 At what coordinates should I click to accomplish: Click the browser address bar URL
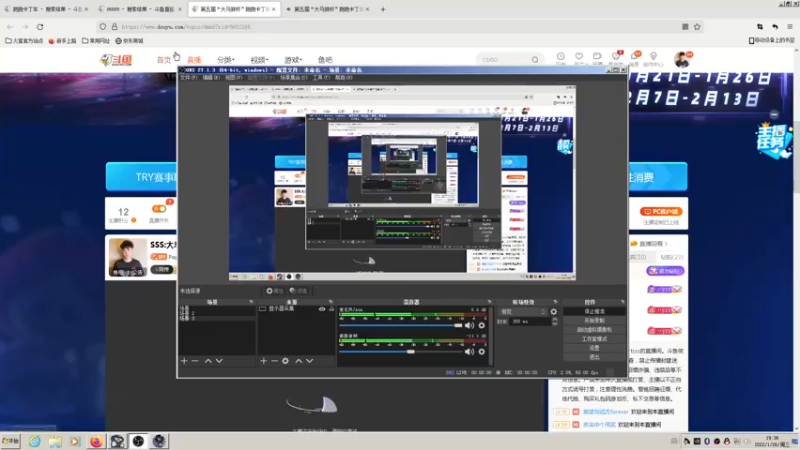pos(186,27)
